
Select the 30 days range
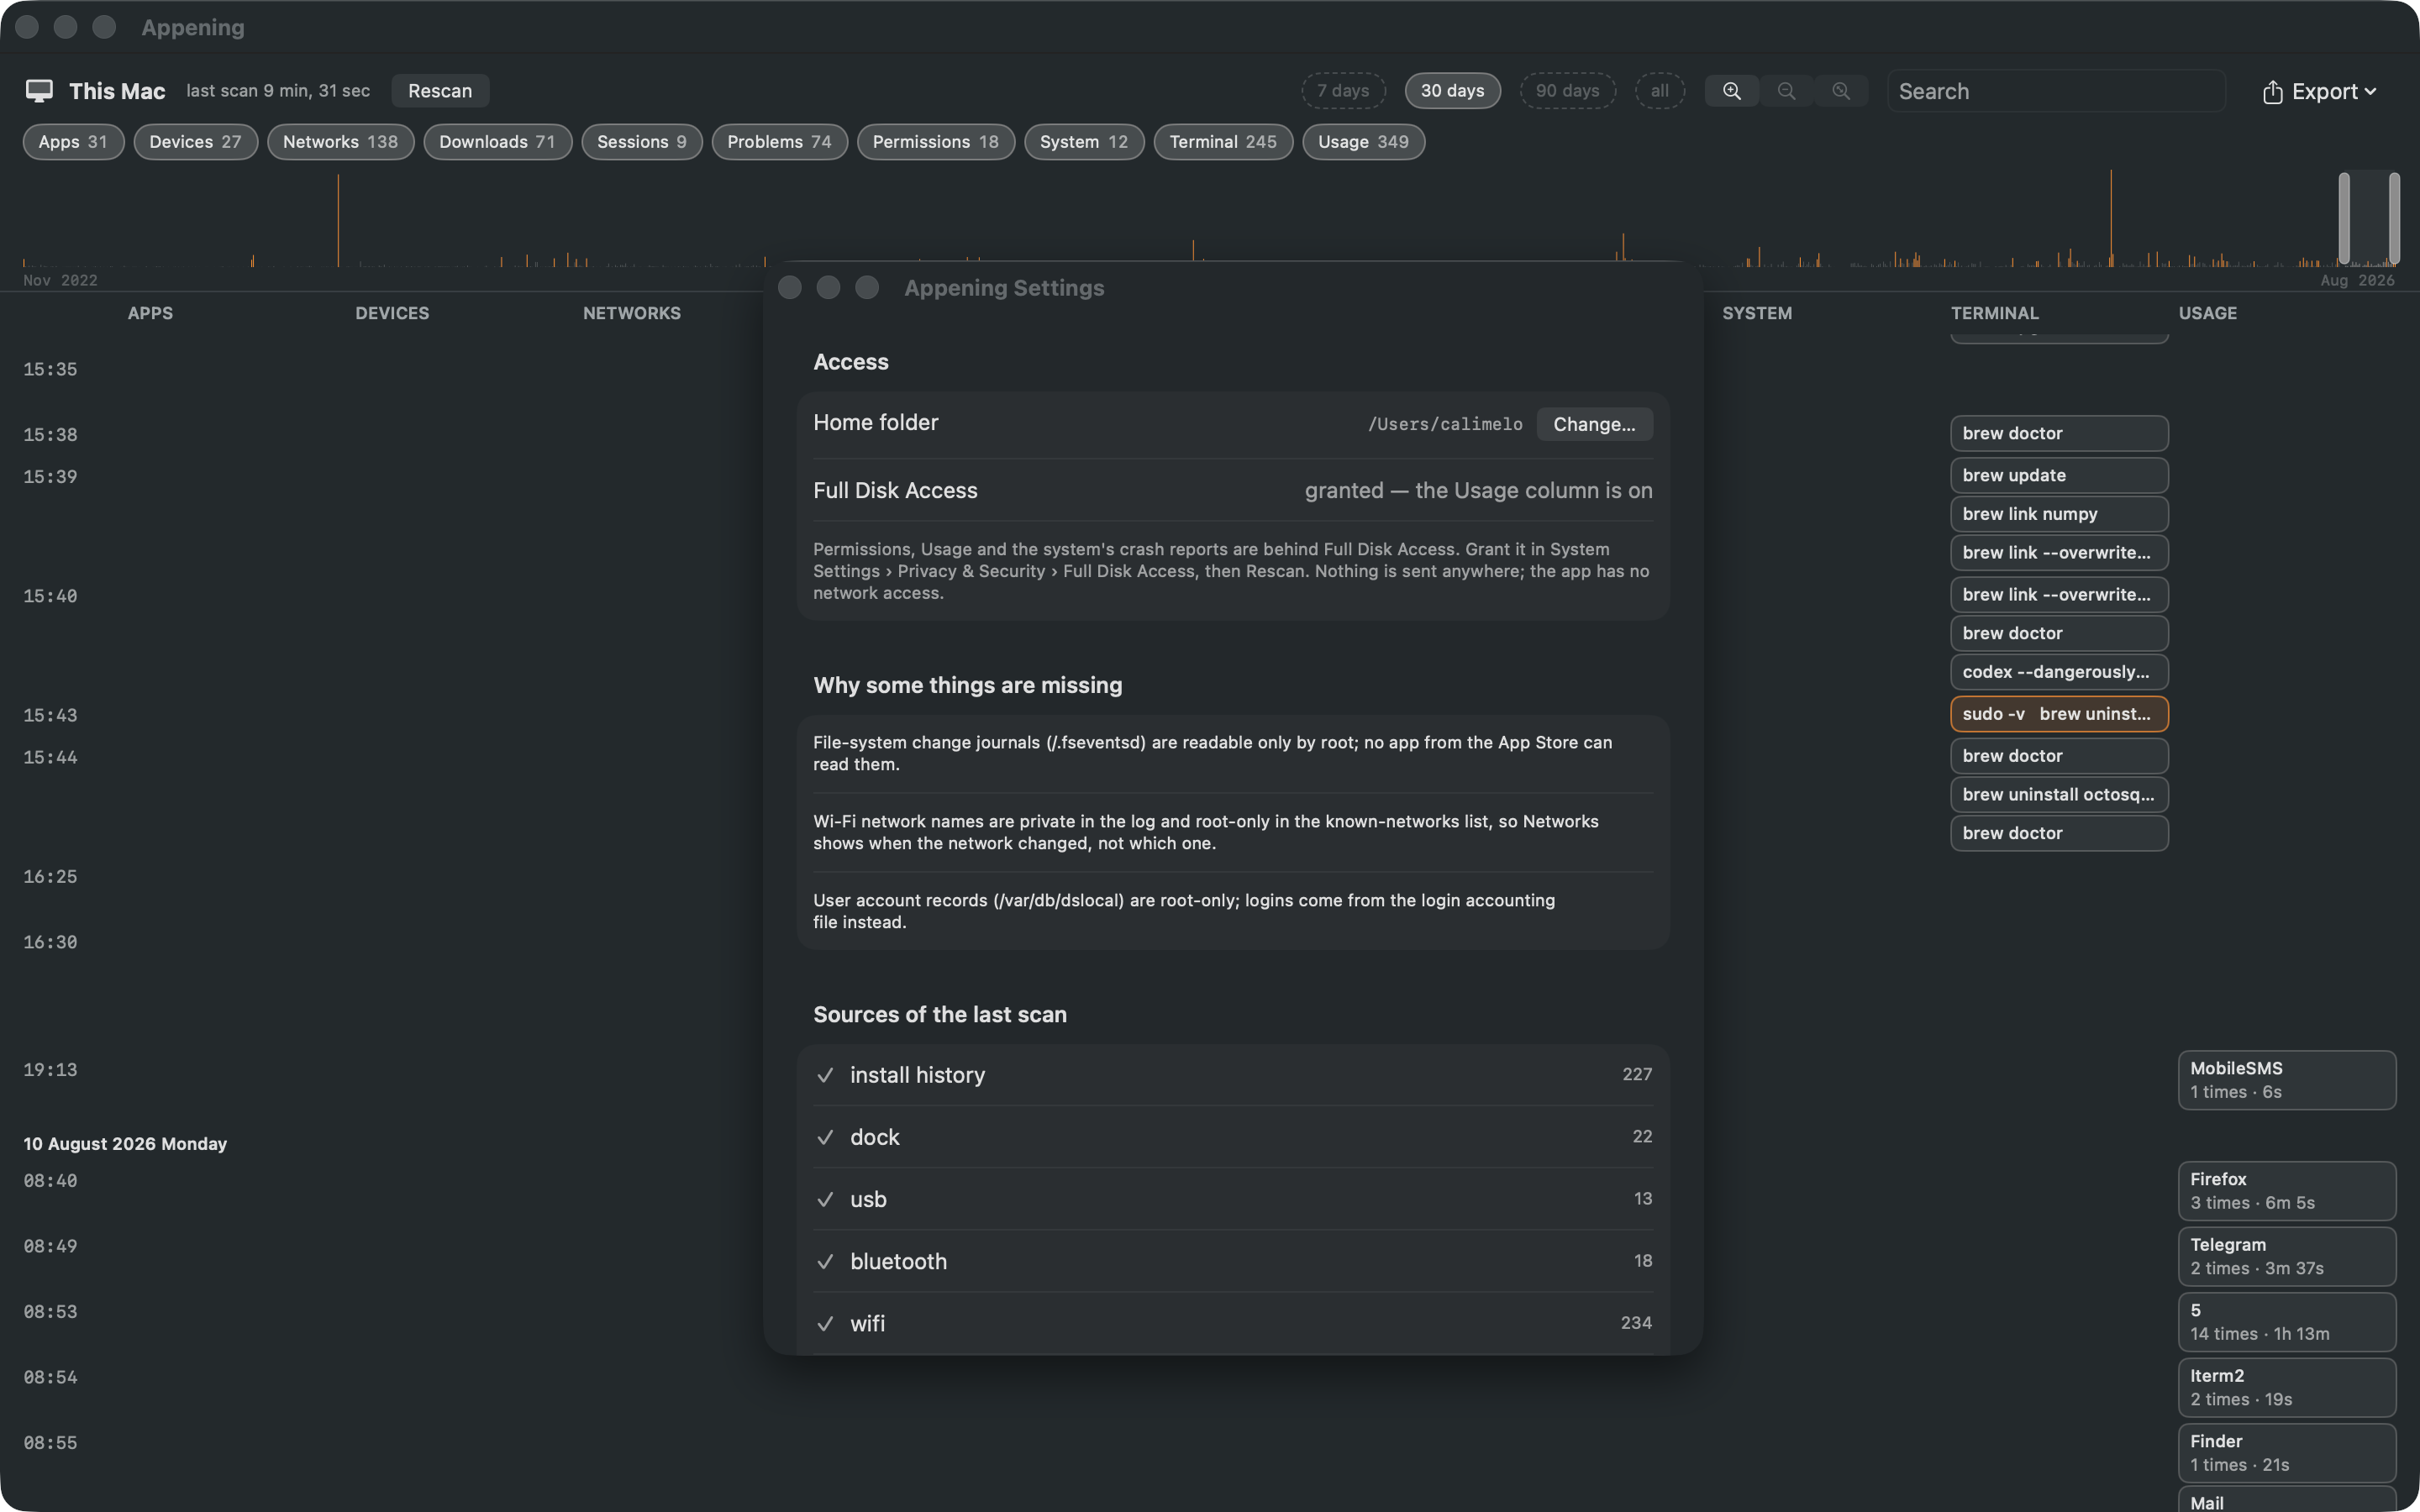(x=1452, y=91)
